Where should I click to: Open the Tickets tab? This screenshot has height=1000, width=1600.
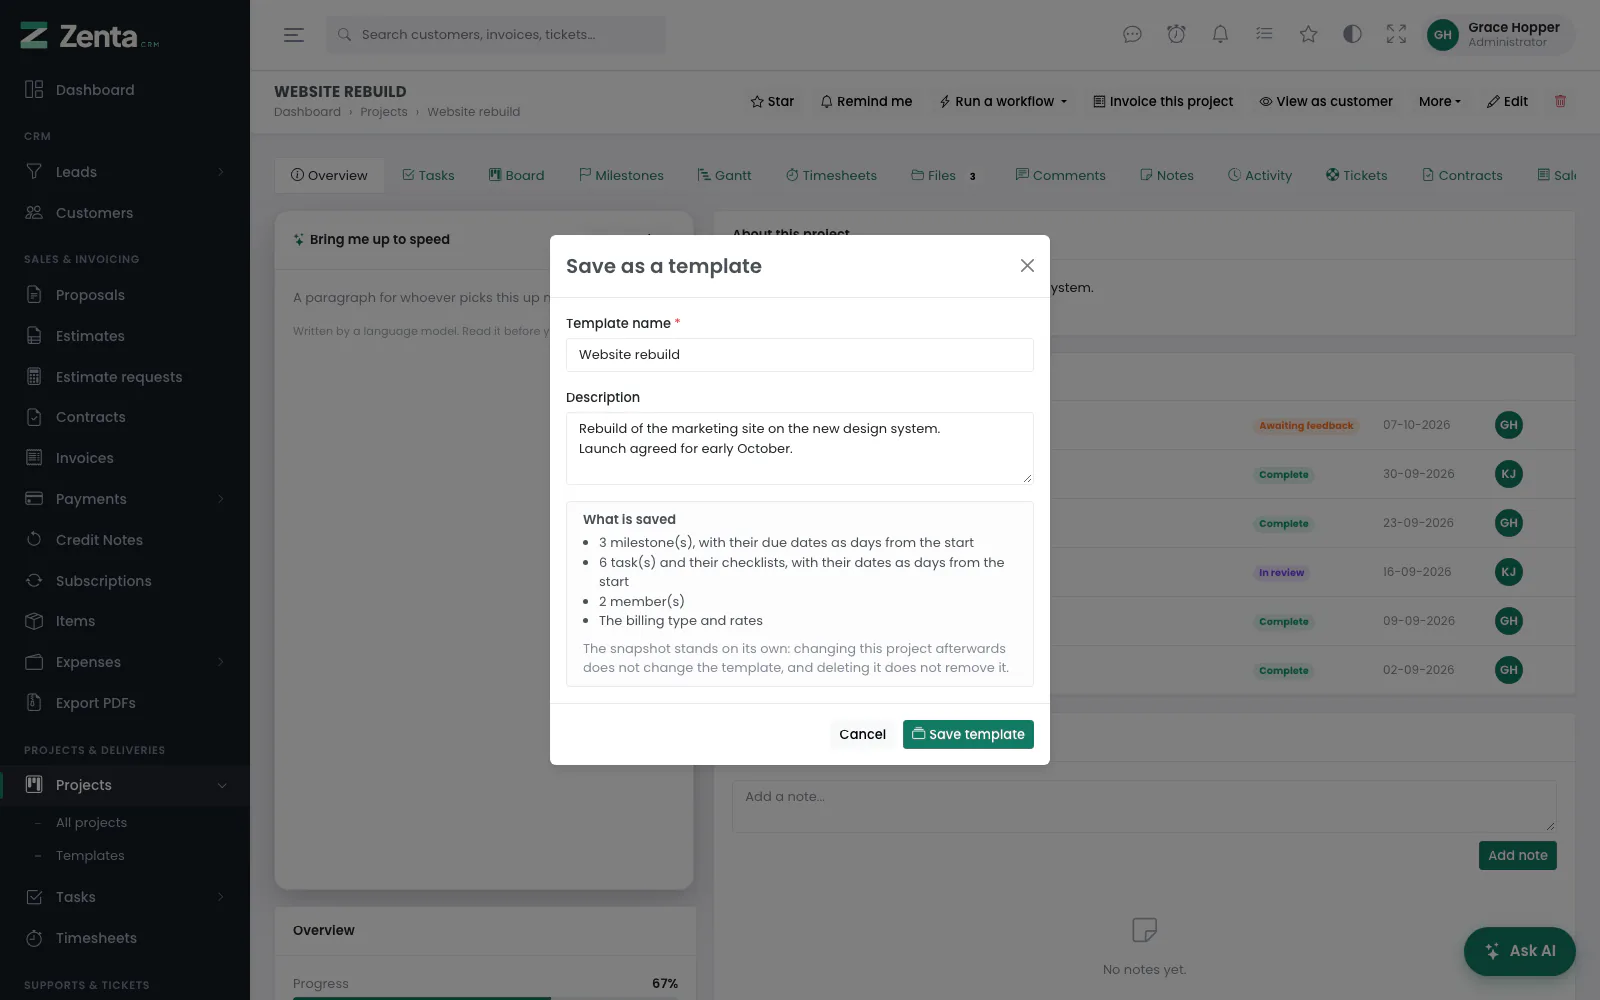click(x=1357, y=175)
